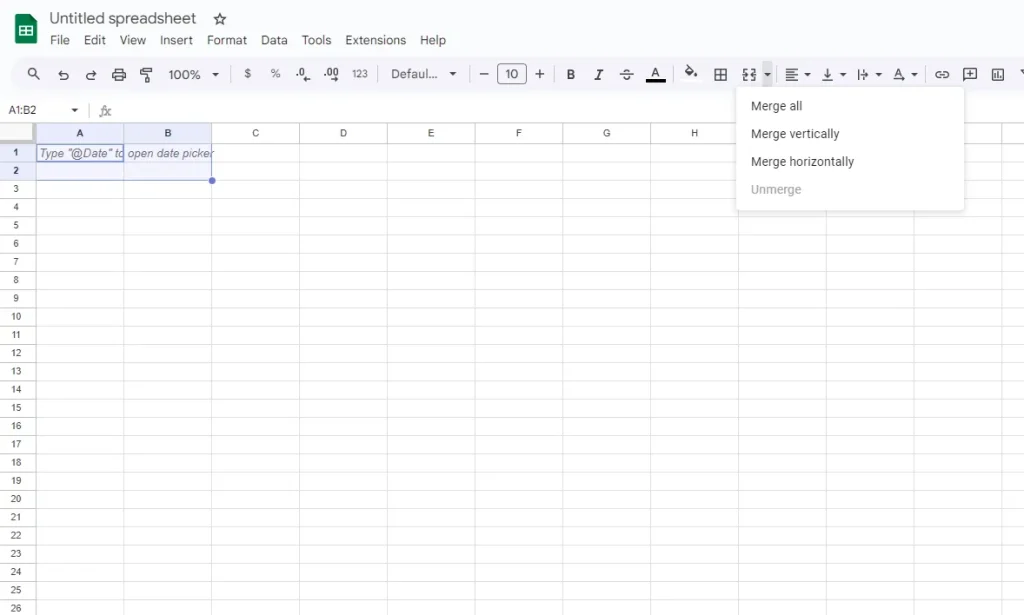Screen dimensions: 1024x615
Task: Insert a link
Action: coord(942,74)
